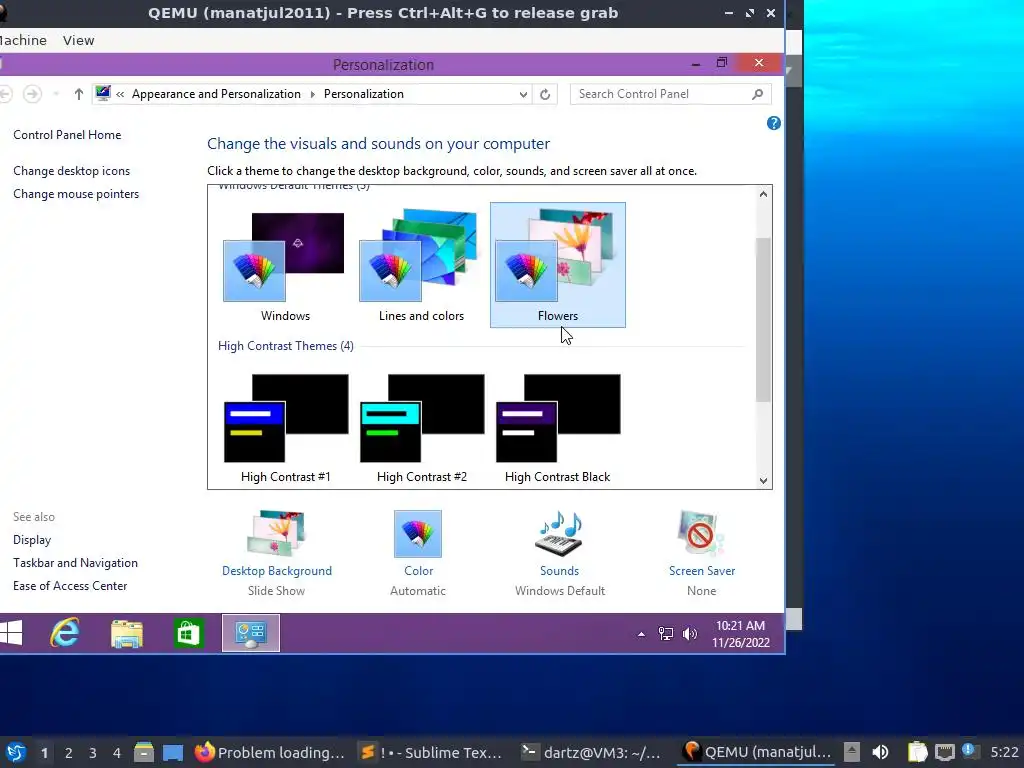Image resolution: width=1024 pixels, height=768 pixels.
Task: Open Windows Store from the taskbar
Action: (188, 633)
